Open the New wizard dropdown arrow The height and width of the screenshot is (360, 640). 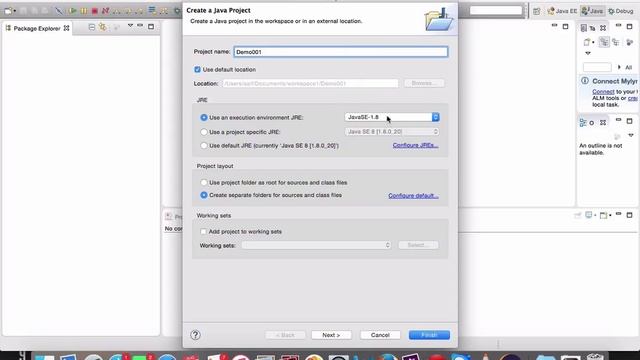[15, 11]
